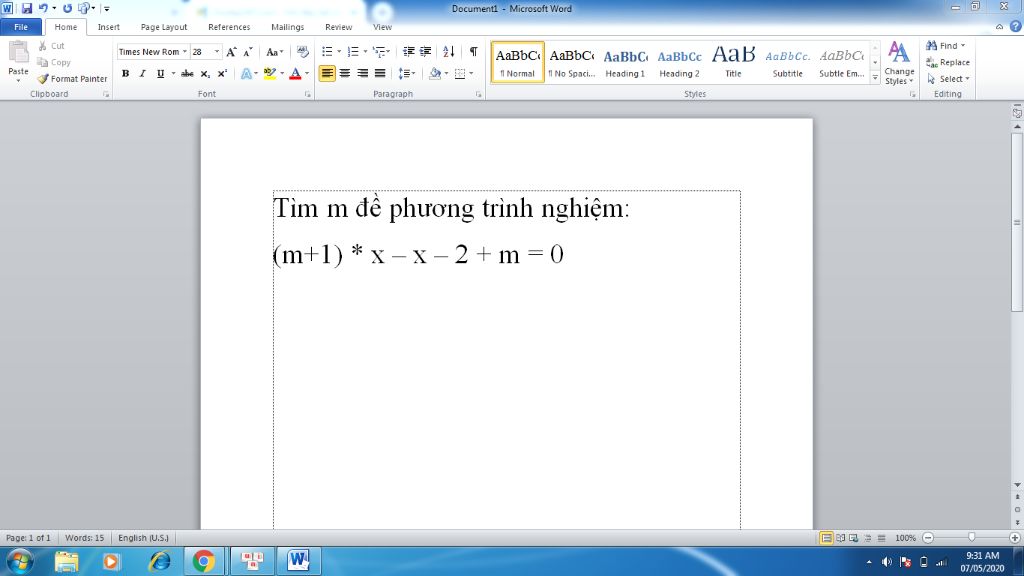
Task: Switch to the Review tab
Action: 338,27
